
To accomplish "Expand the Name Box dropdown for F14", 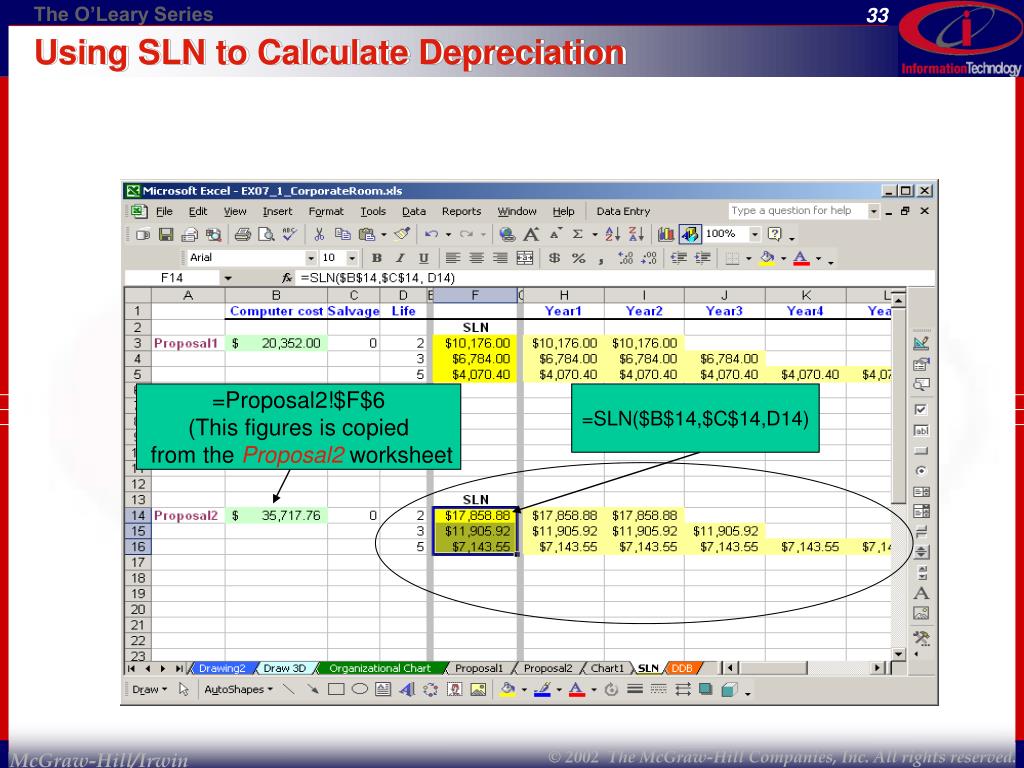I will (x=227, y=278).
